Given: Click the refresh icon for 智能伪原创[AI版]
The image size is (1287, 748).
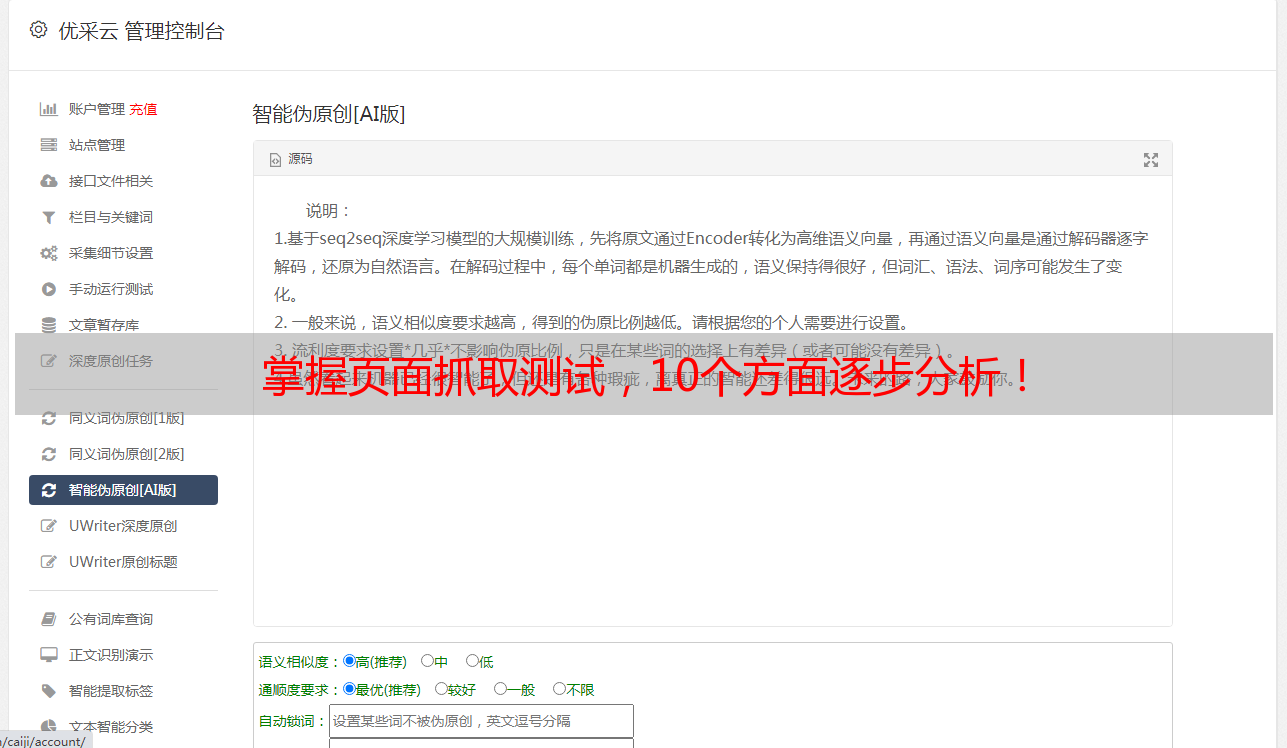Looking at the screenshot, I should [48, 490].
